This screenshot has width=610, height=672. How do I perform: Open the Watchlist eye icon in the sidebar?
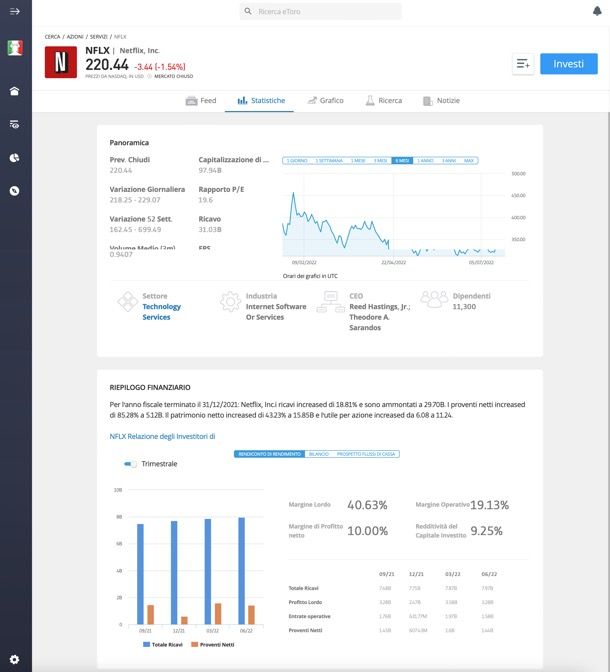[15, 124]
